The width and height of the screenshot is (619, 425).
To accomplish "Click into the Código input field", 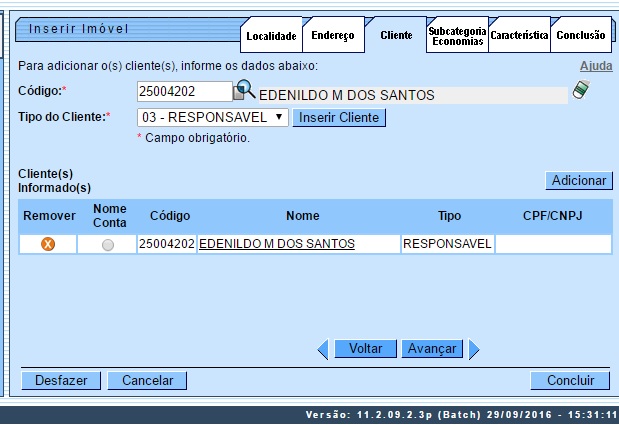I will coord(183,91).
